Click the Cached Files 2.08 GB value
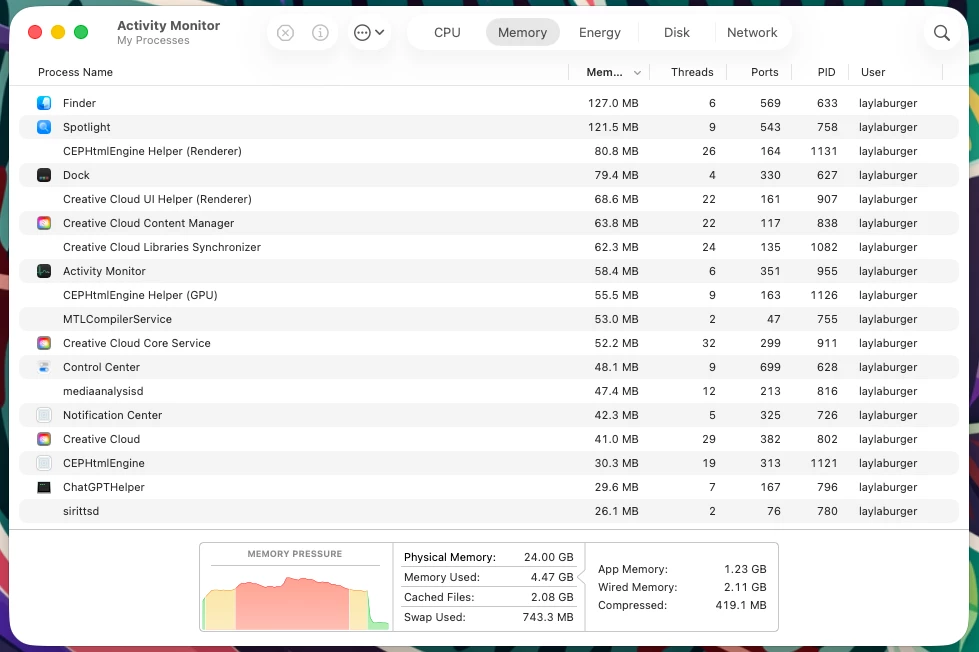The width and height of the screenshot is (979, 652). (552, 597)
